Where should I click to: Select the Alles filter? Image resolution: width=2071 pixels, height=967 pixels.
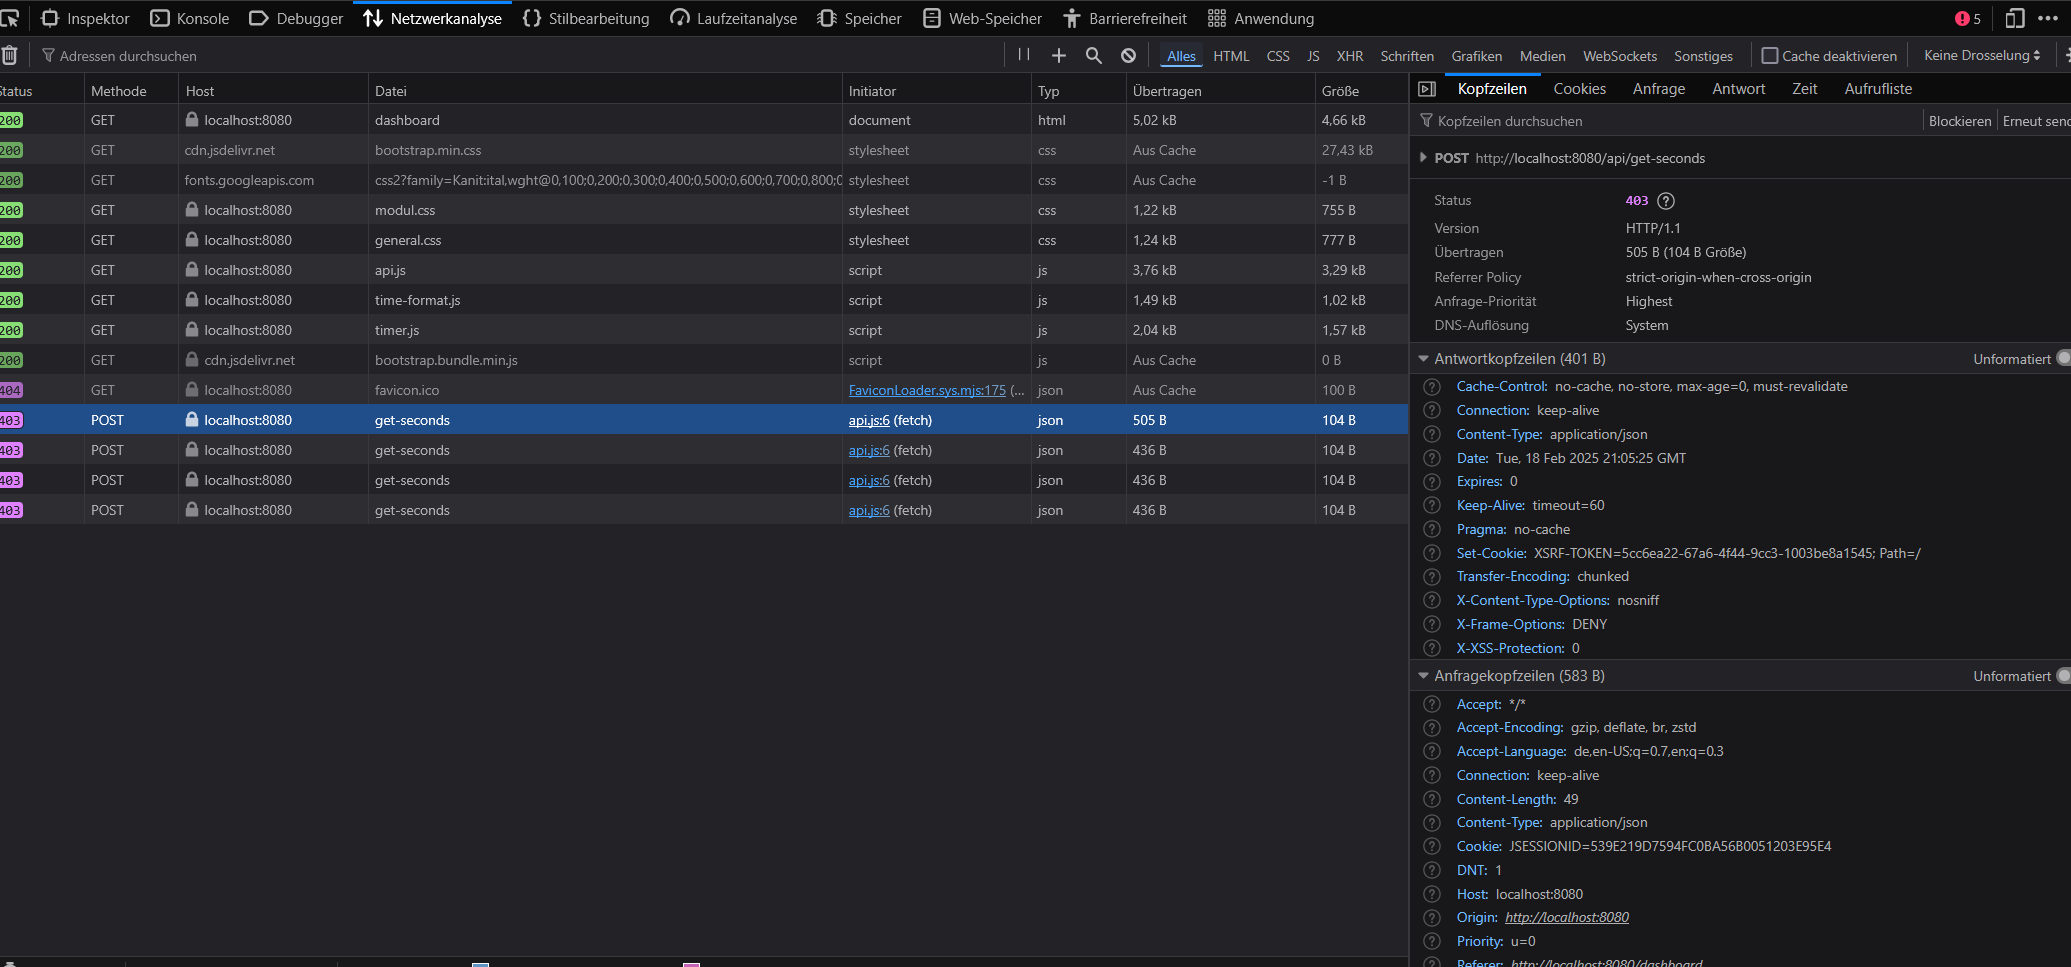[x=1181, y=56]
